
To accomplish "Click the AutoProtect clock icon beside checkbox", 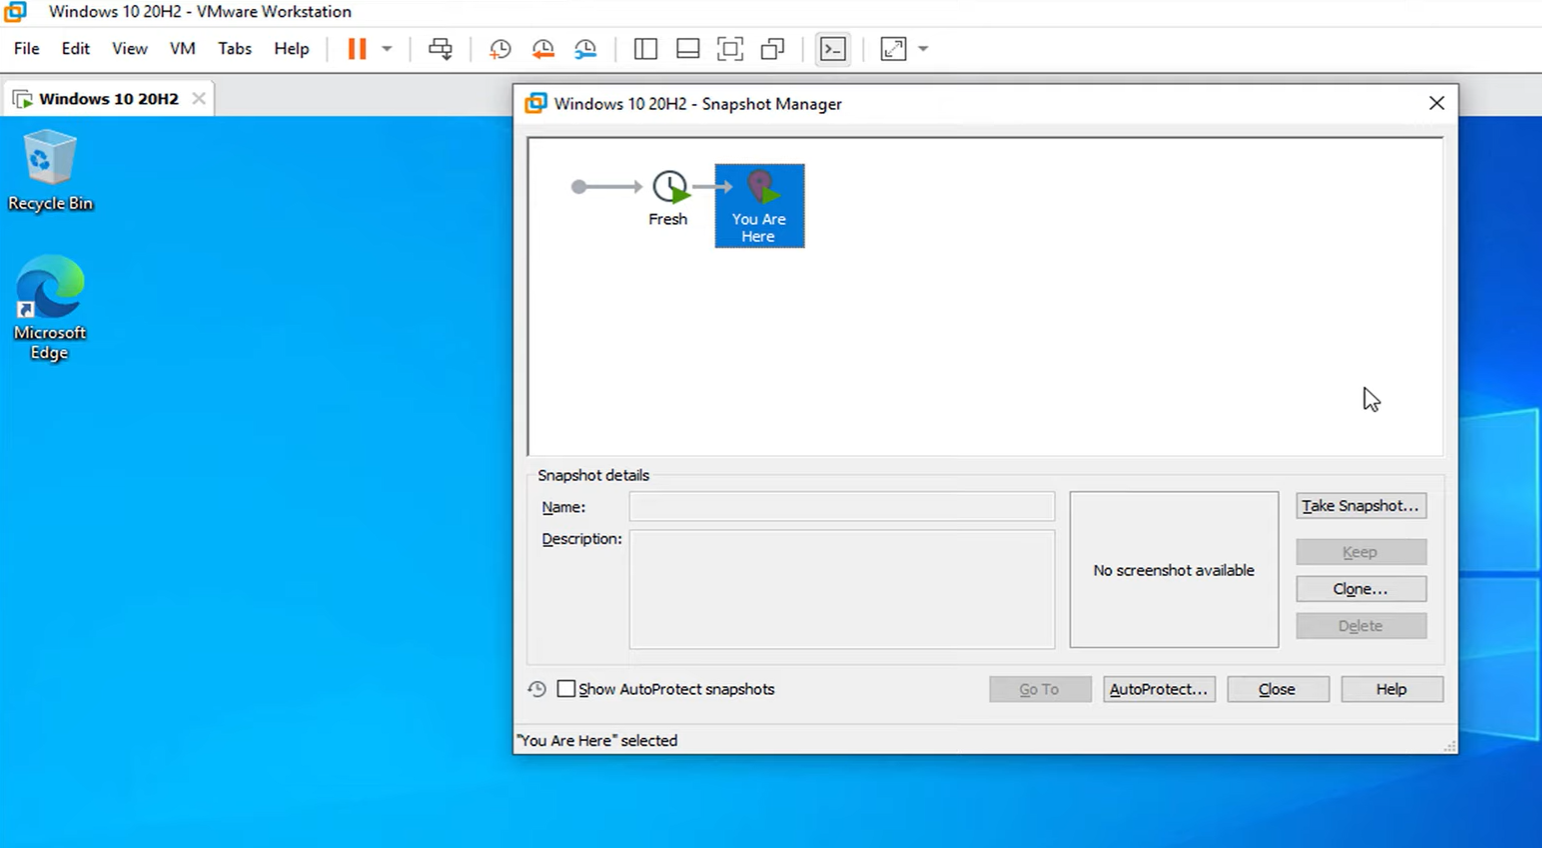I will (x=537, y=689).
